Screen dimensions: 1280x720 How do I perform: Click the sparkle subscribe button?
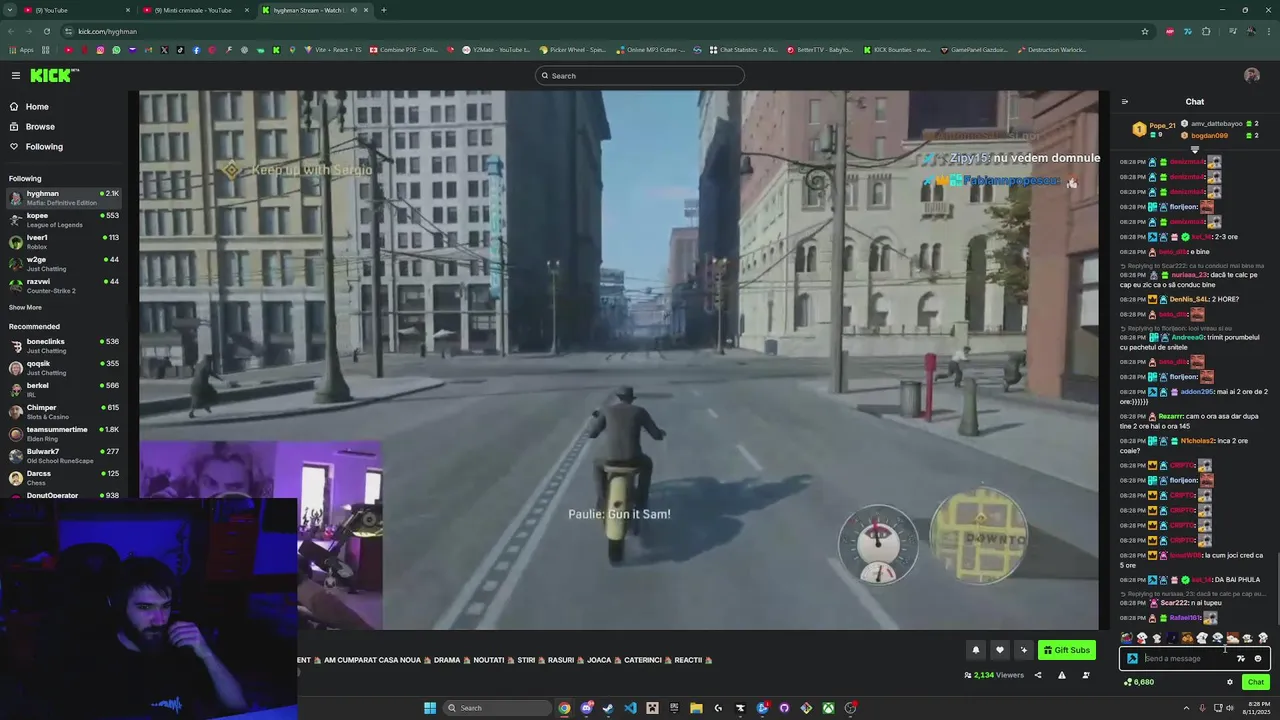[1023, 650]
